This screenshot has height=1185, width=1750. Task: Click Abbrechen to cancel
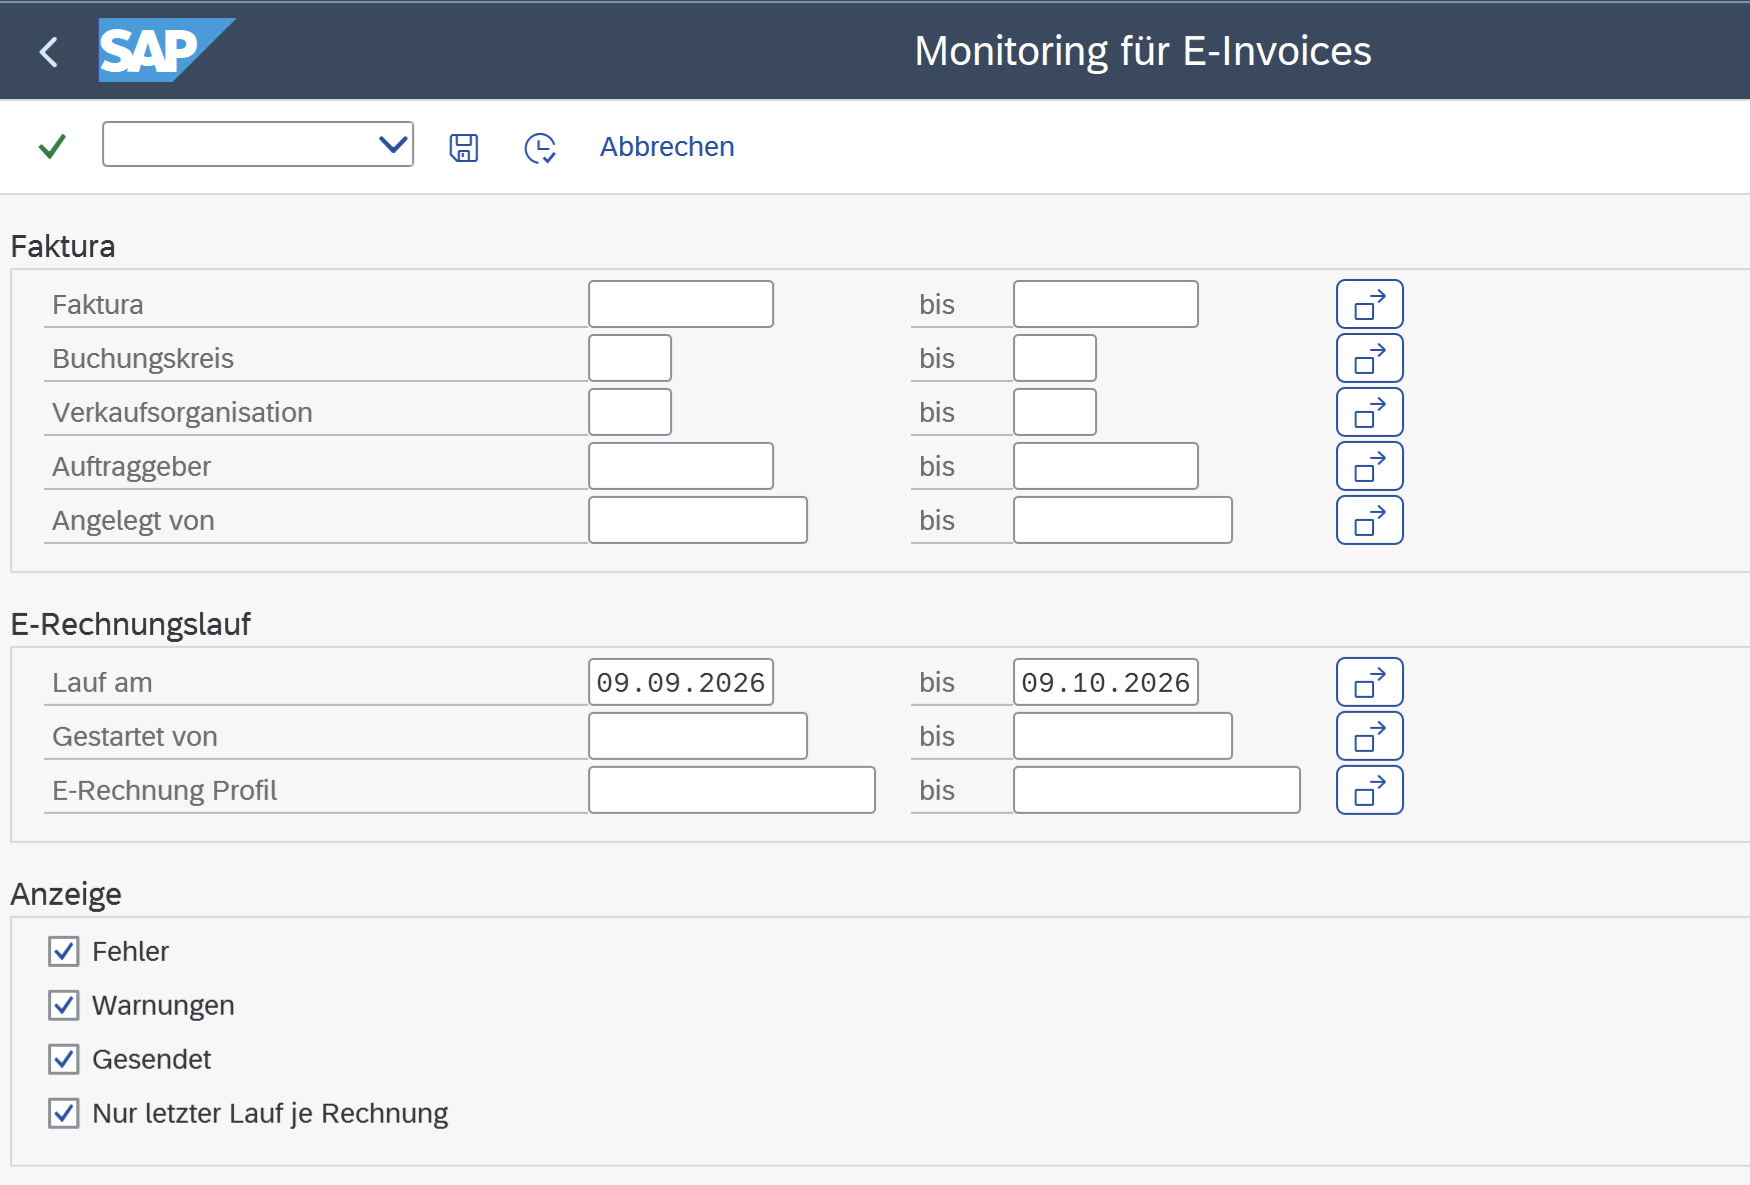667,147
